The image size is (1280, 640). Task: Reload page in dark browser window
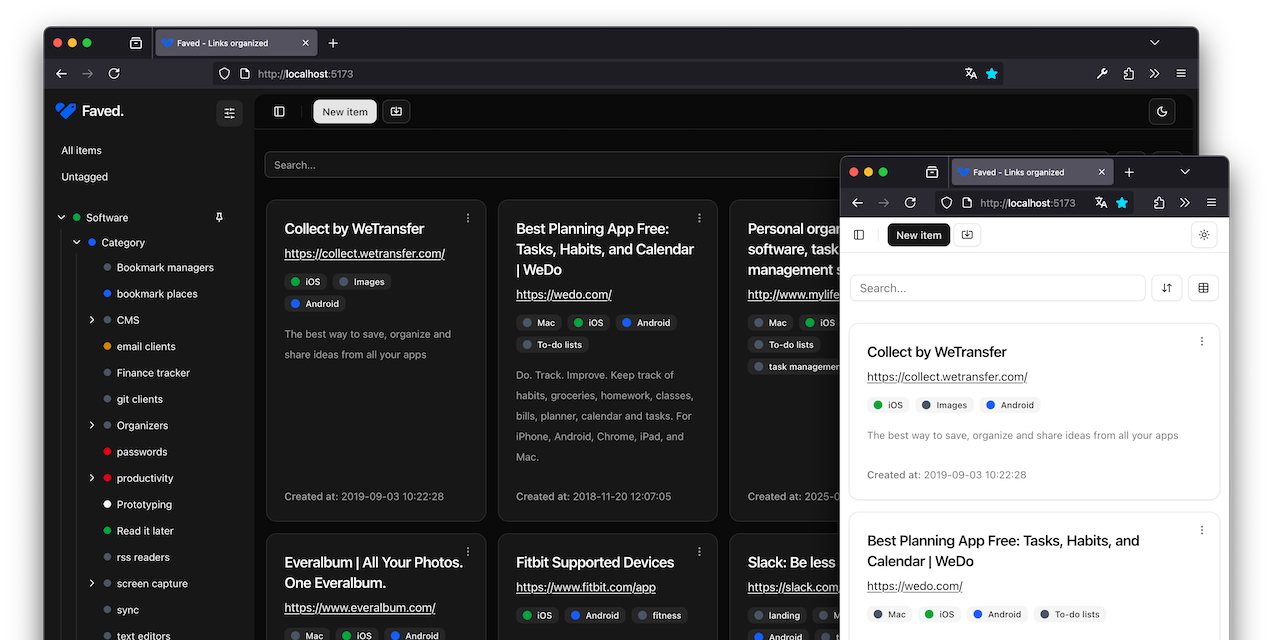114,74
